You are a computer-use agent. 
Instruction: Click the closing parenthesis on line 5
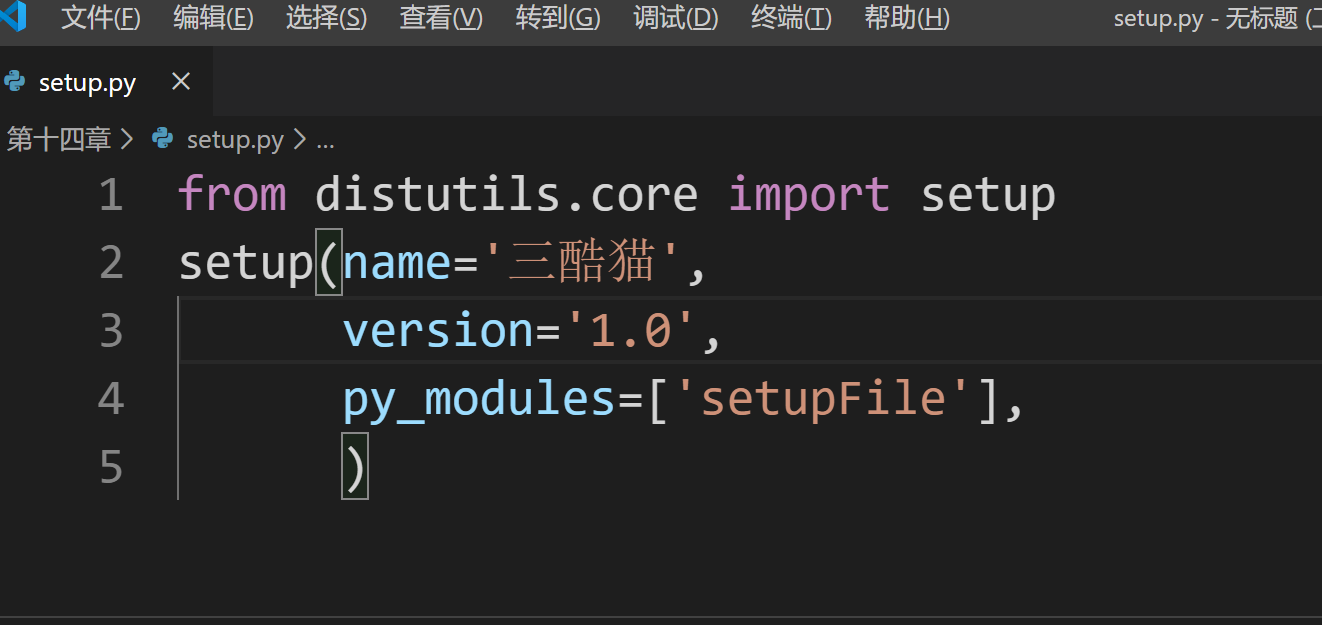(355, 467)
